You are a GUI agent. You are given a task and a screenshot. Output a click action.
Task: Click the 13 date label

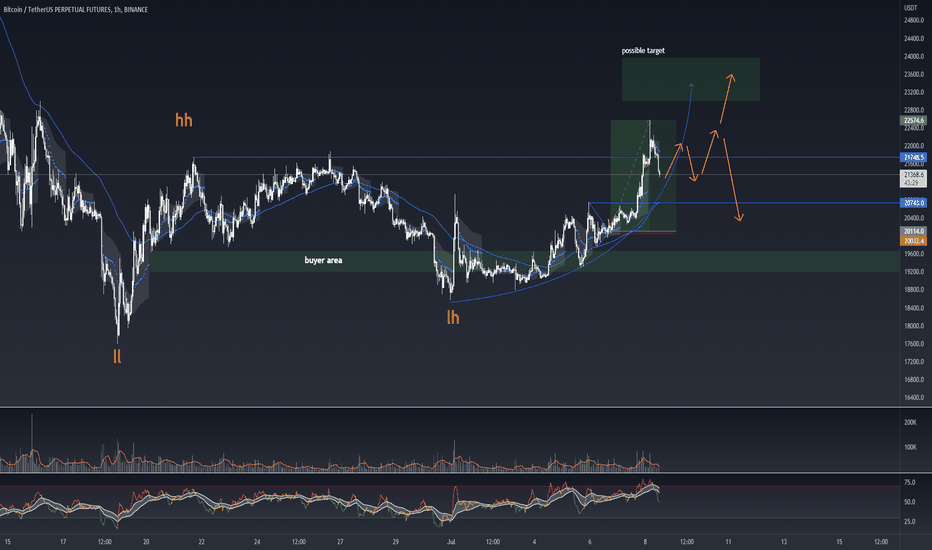(x=784, y=542)
